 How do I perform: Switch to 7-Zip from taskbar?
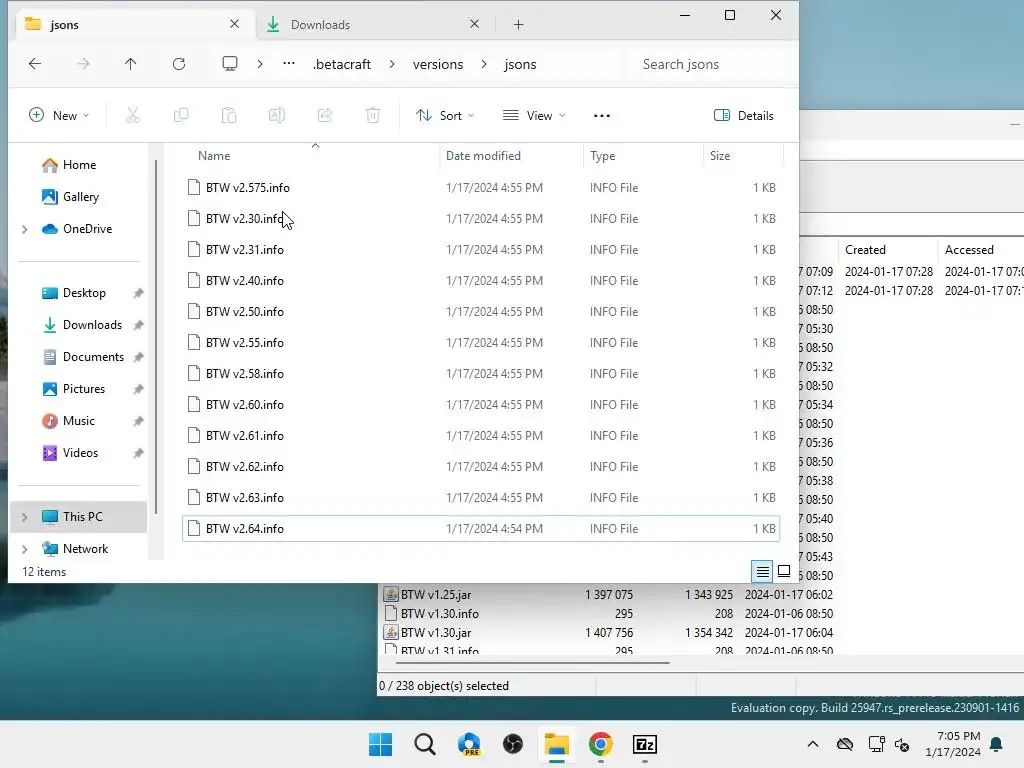coord(645,744)
